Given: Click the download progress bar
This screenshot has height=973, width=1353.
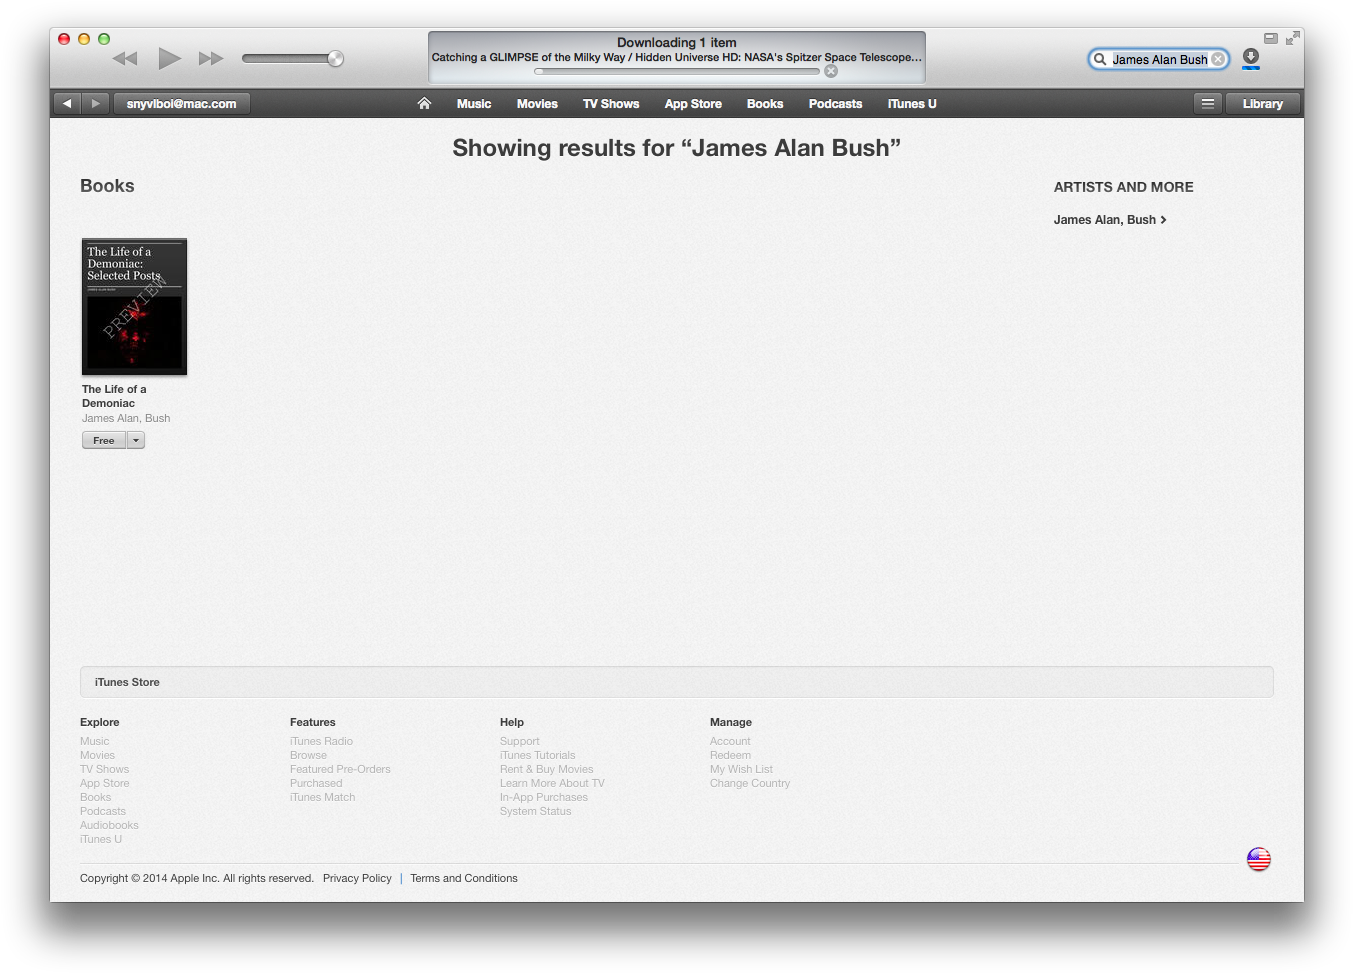Looking at the screenshot, I should coord(677,71).
